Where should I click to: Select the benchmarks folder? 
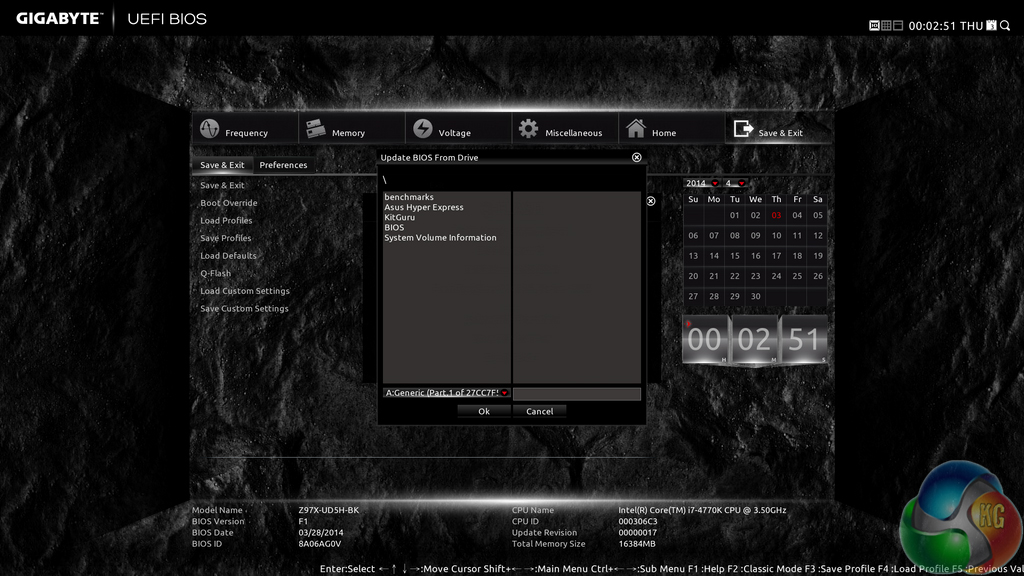point(409,197)
